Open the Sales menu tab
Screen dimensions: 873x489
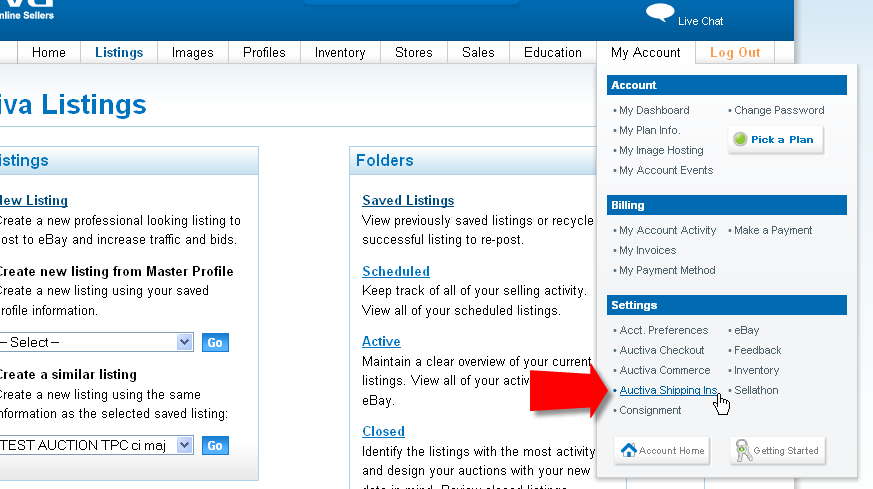(x=478, y=52)
